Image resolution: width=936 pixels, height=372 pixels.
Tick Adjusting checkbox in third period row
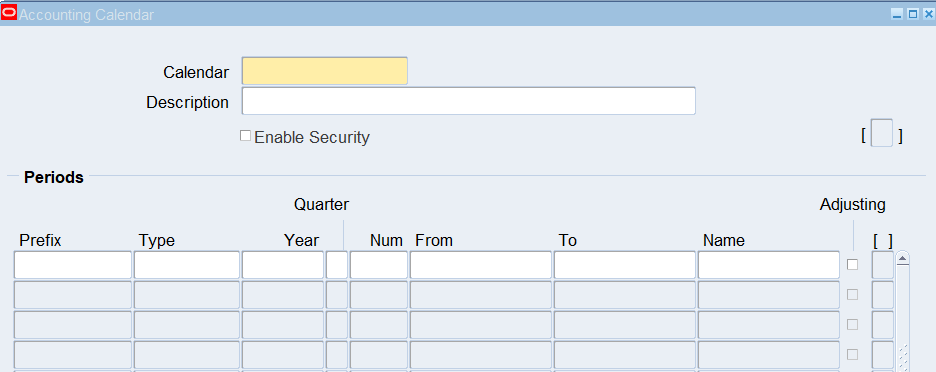click(852, 324)
